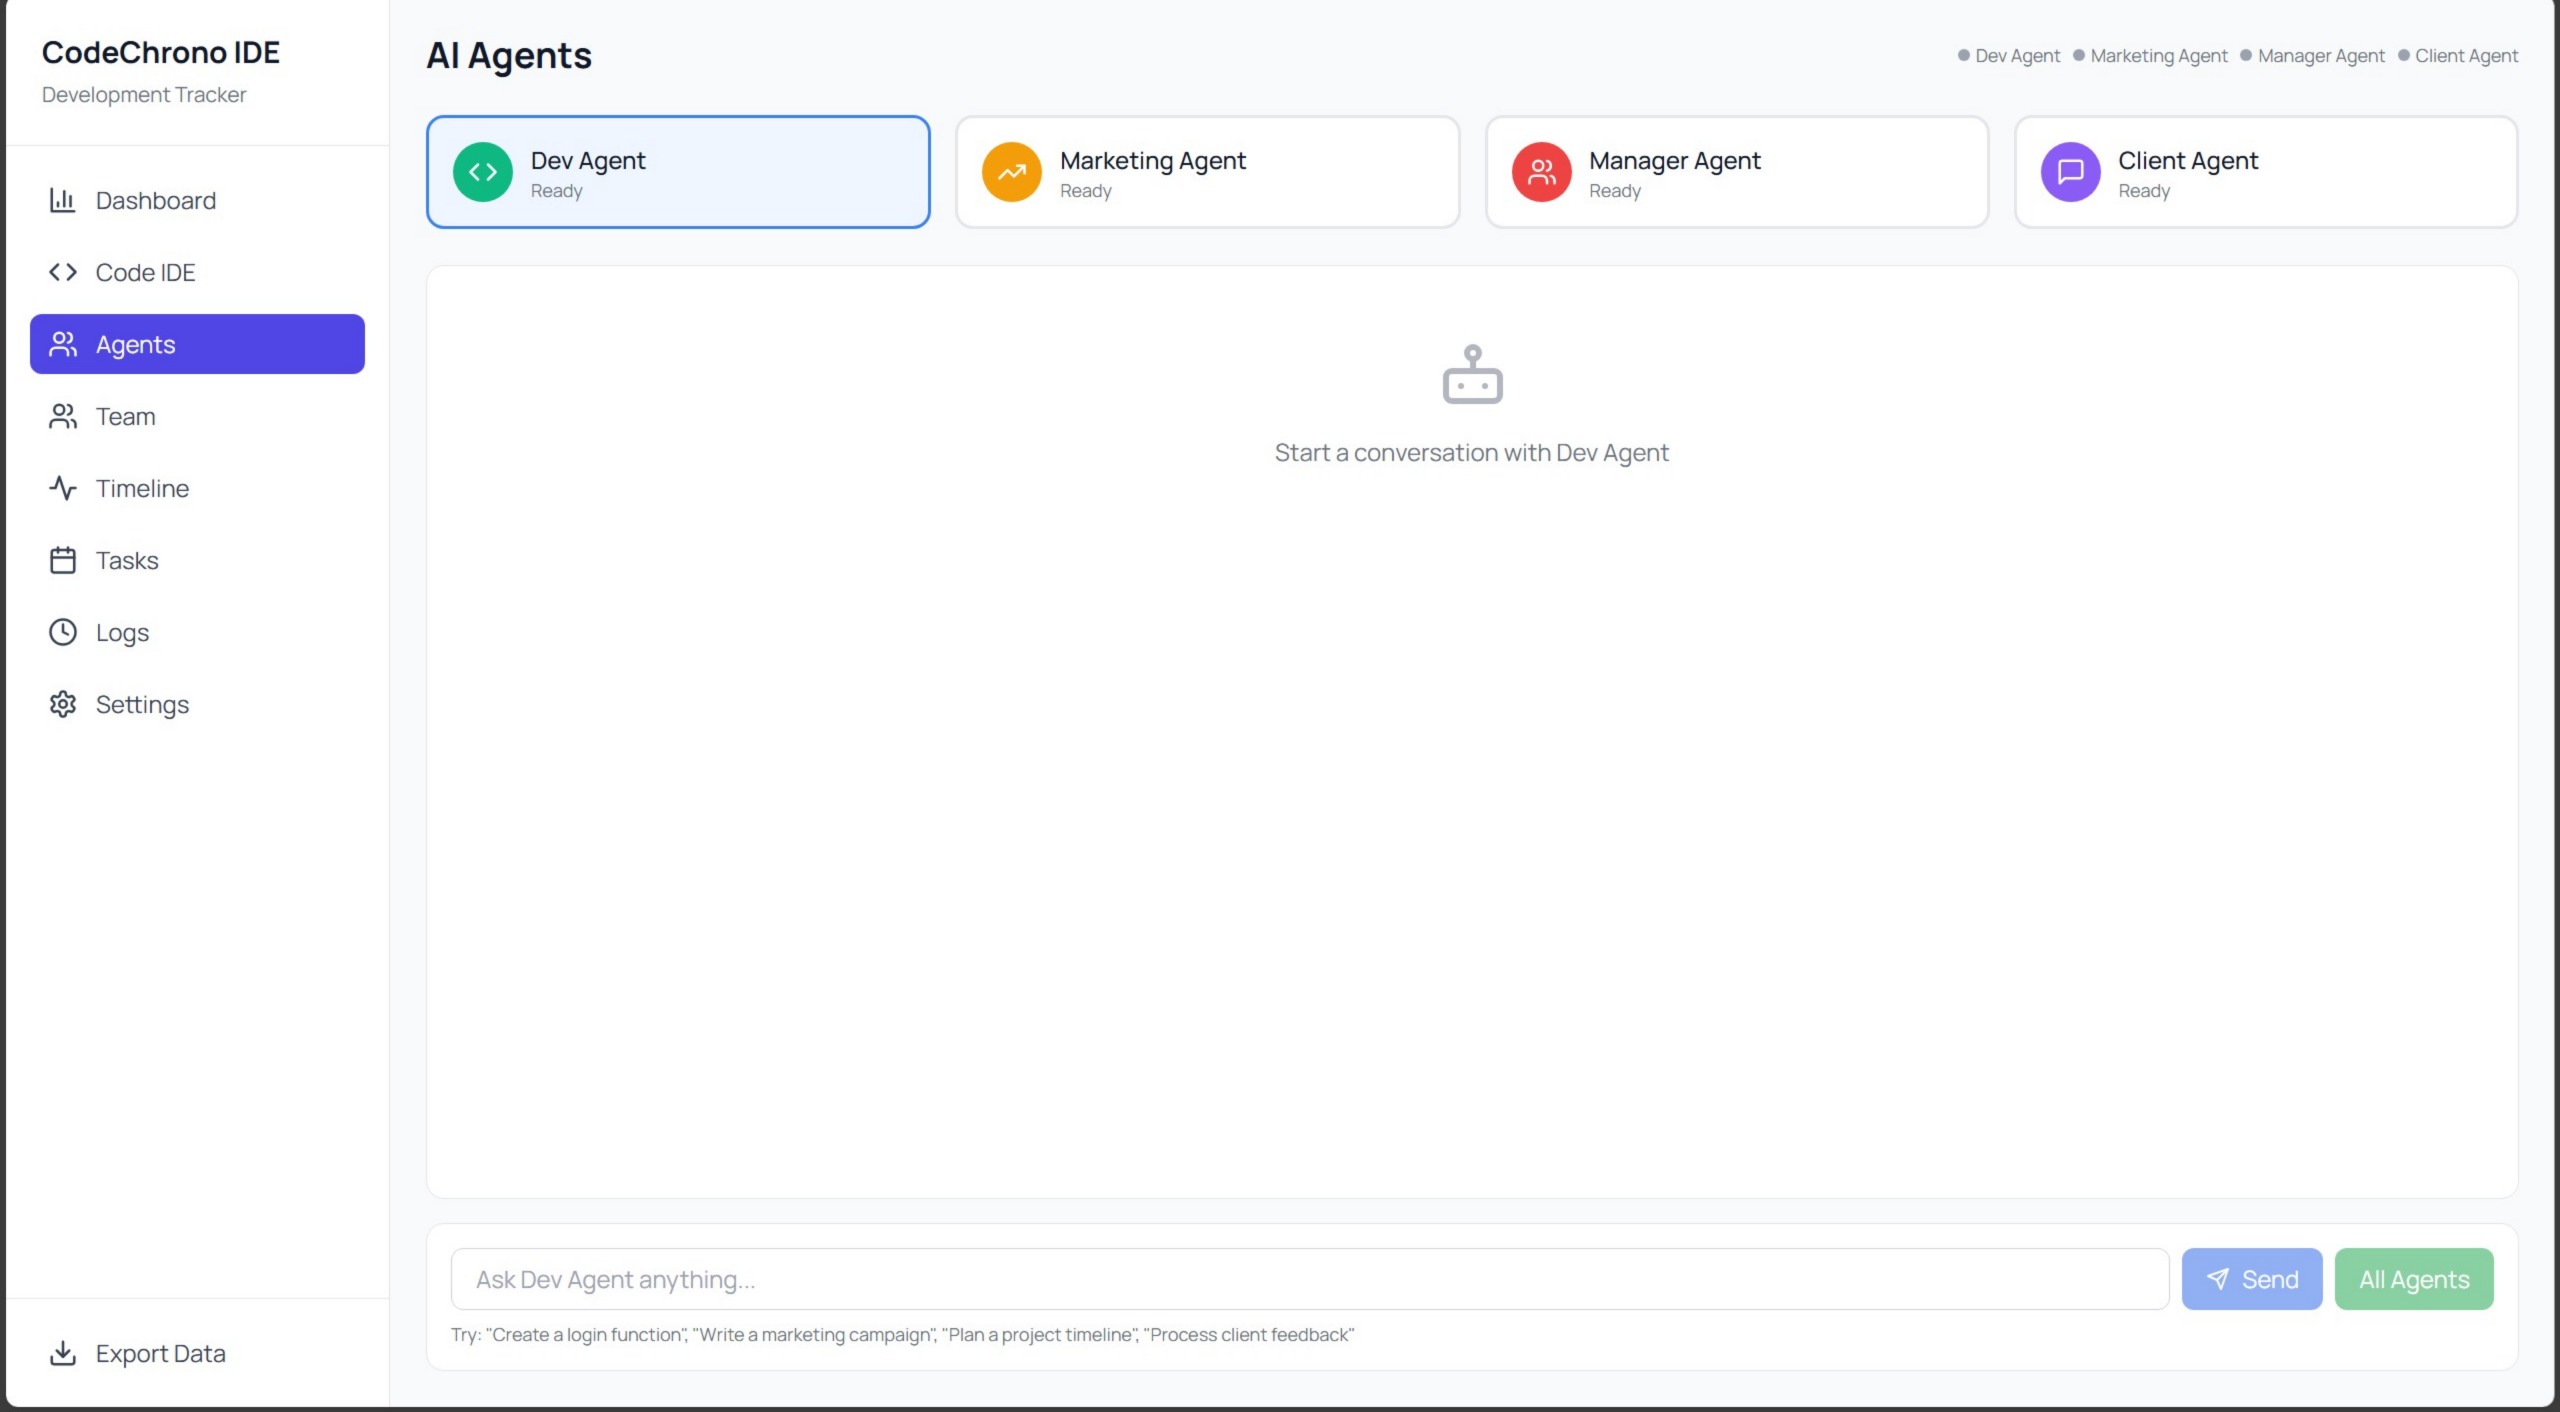Select the Agents sidebar item
The width and height of the screenshot is (2560, 1412).
click(197, 344)
